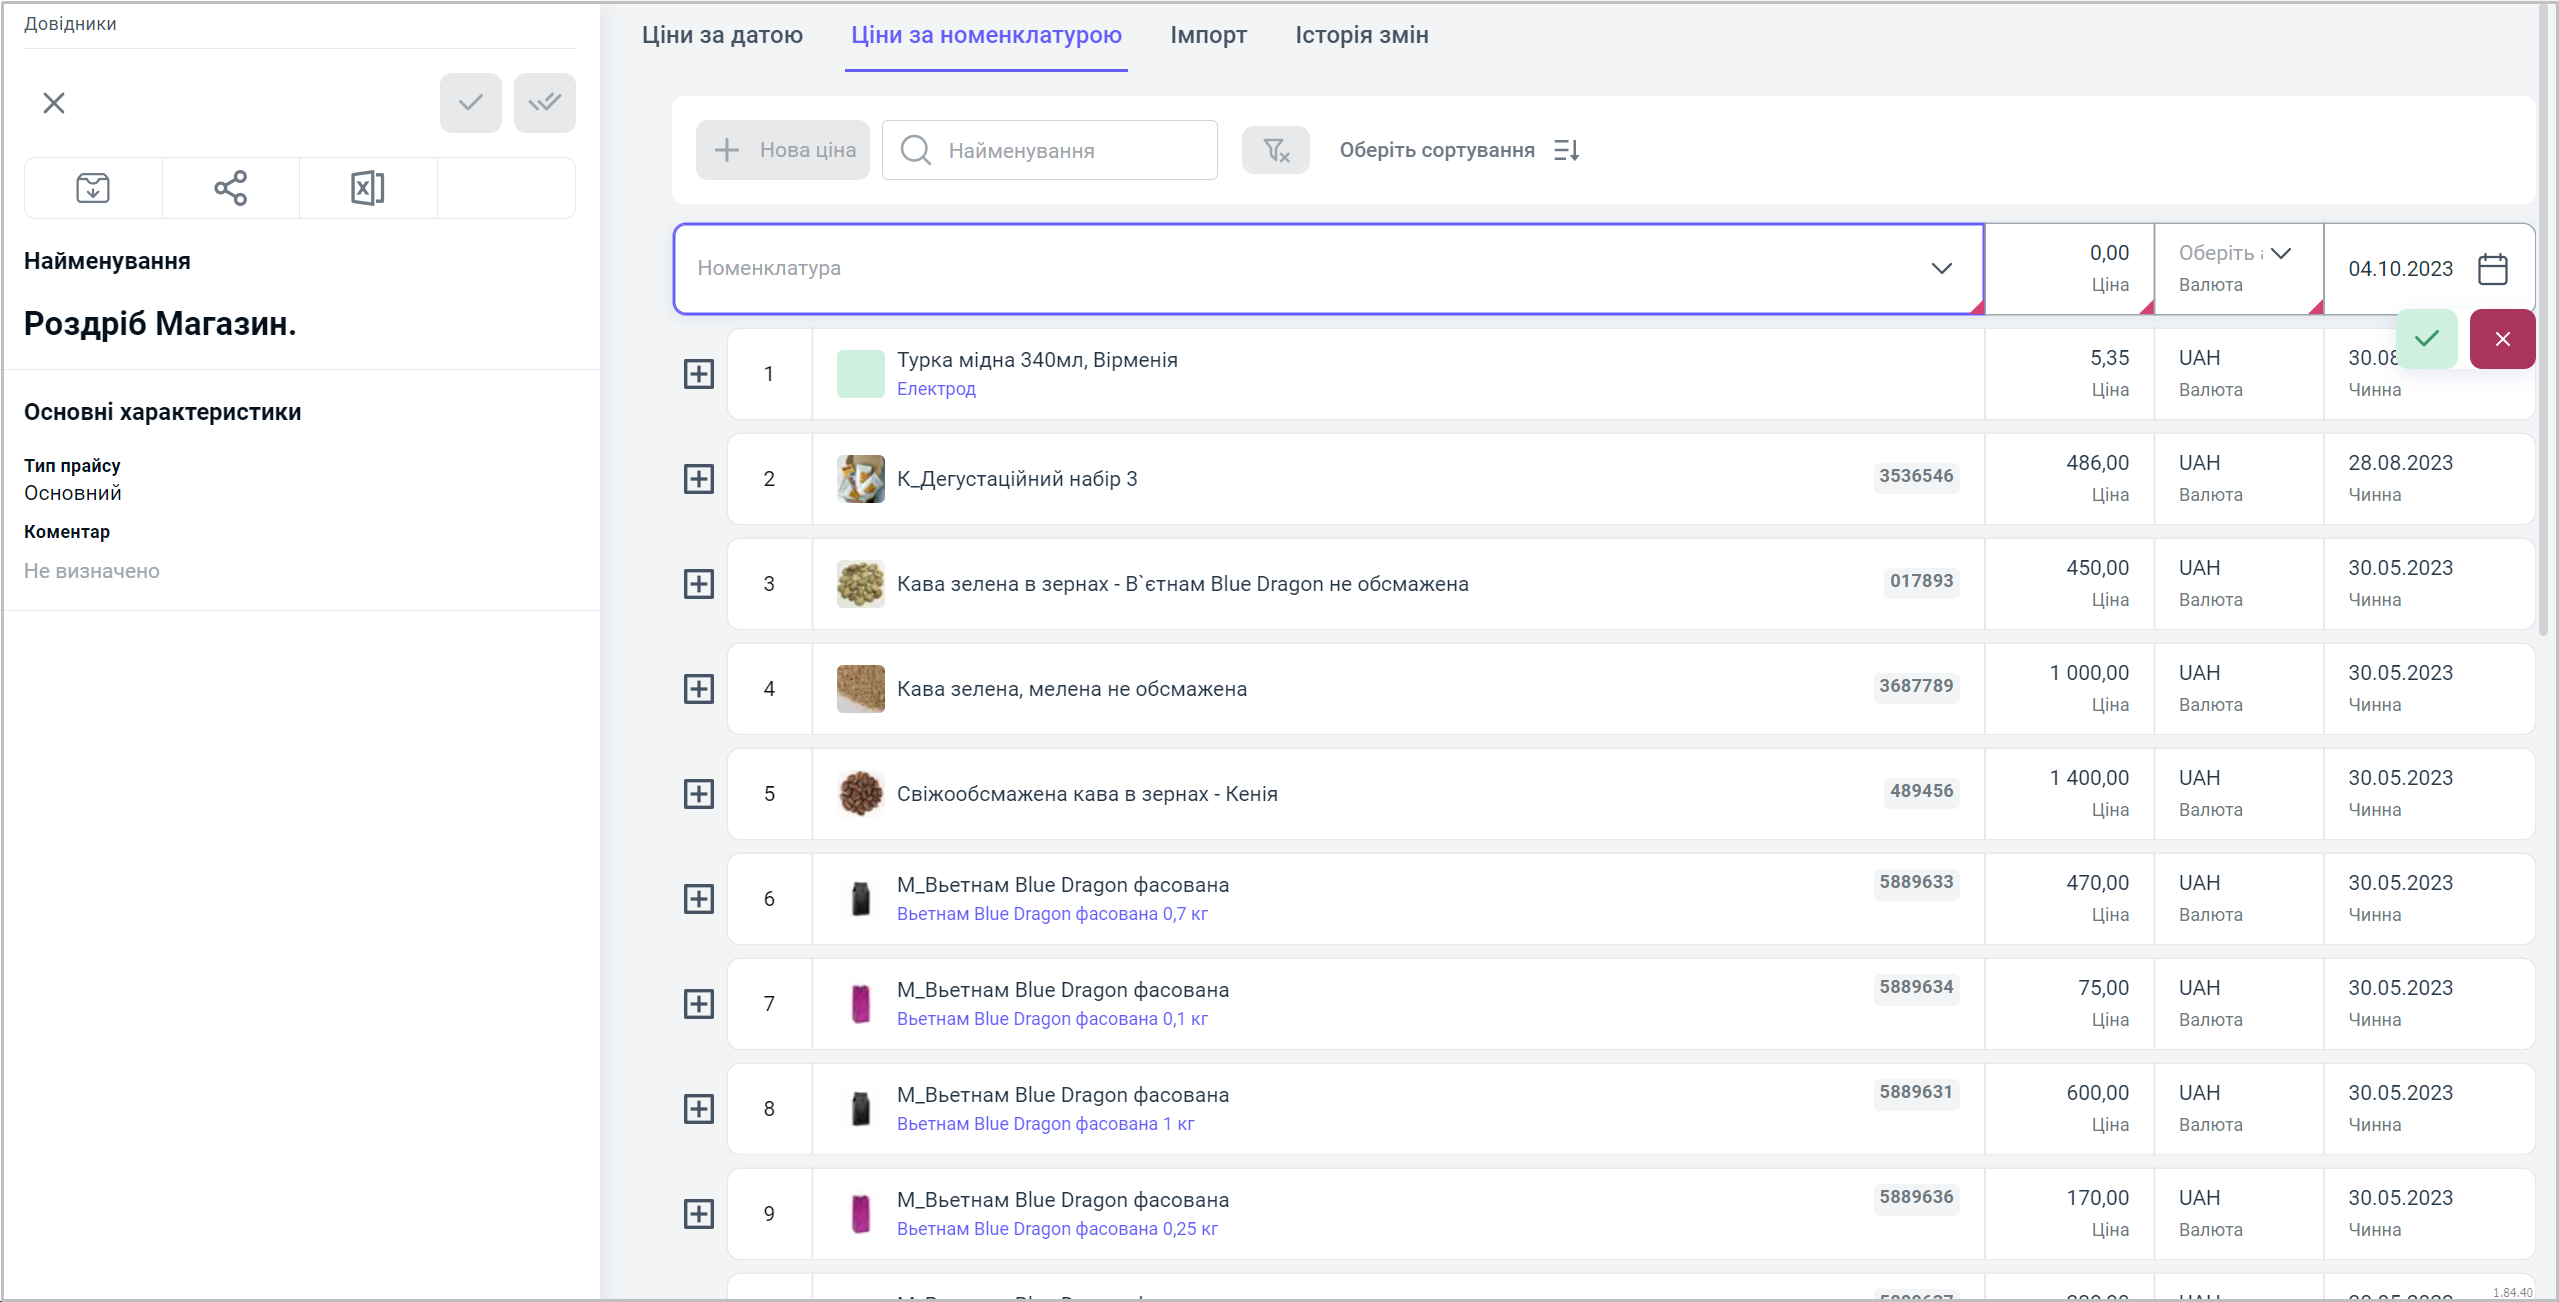The image size is (2559, 1302).
Task: Cancel new price row with red X
Action: point(2502,339)
